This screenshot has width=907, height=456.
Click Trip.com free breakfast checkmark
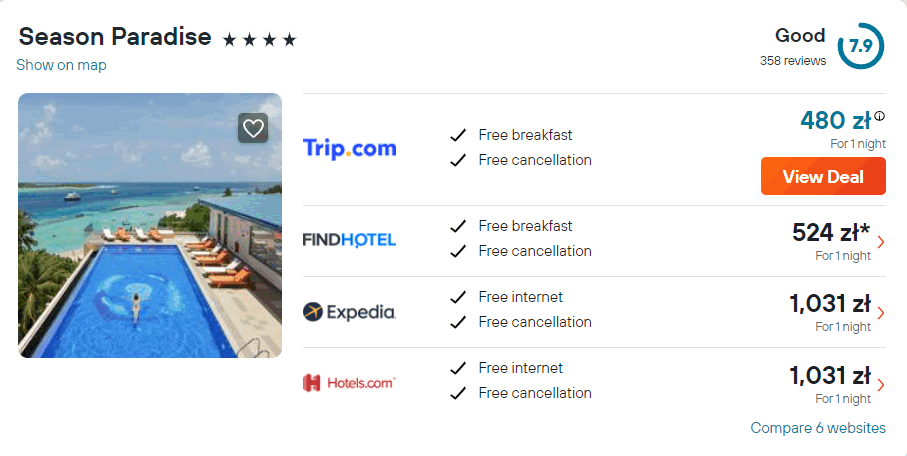pos(458,135)
